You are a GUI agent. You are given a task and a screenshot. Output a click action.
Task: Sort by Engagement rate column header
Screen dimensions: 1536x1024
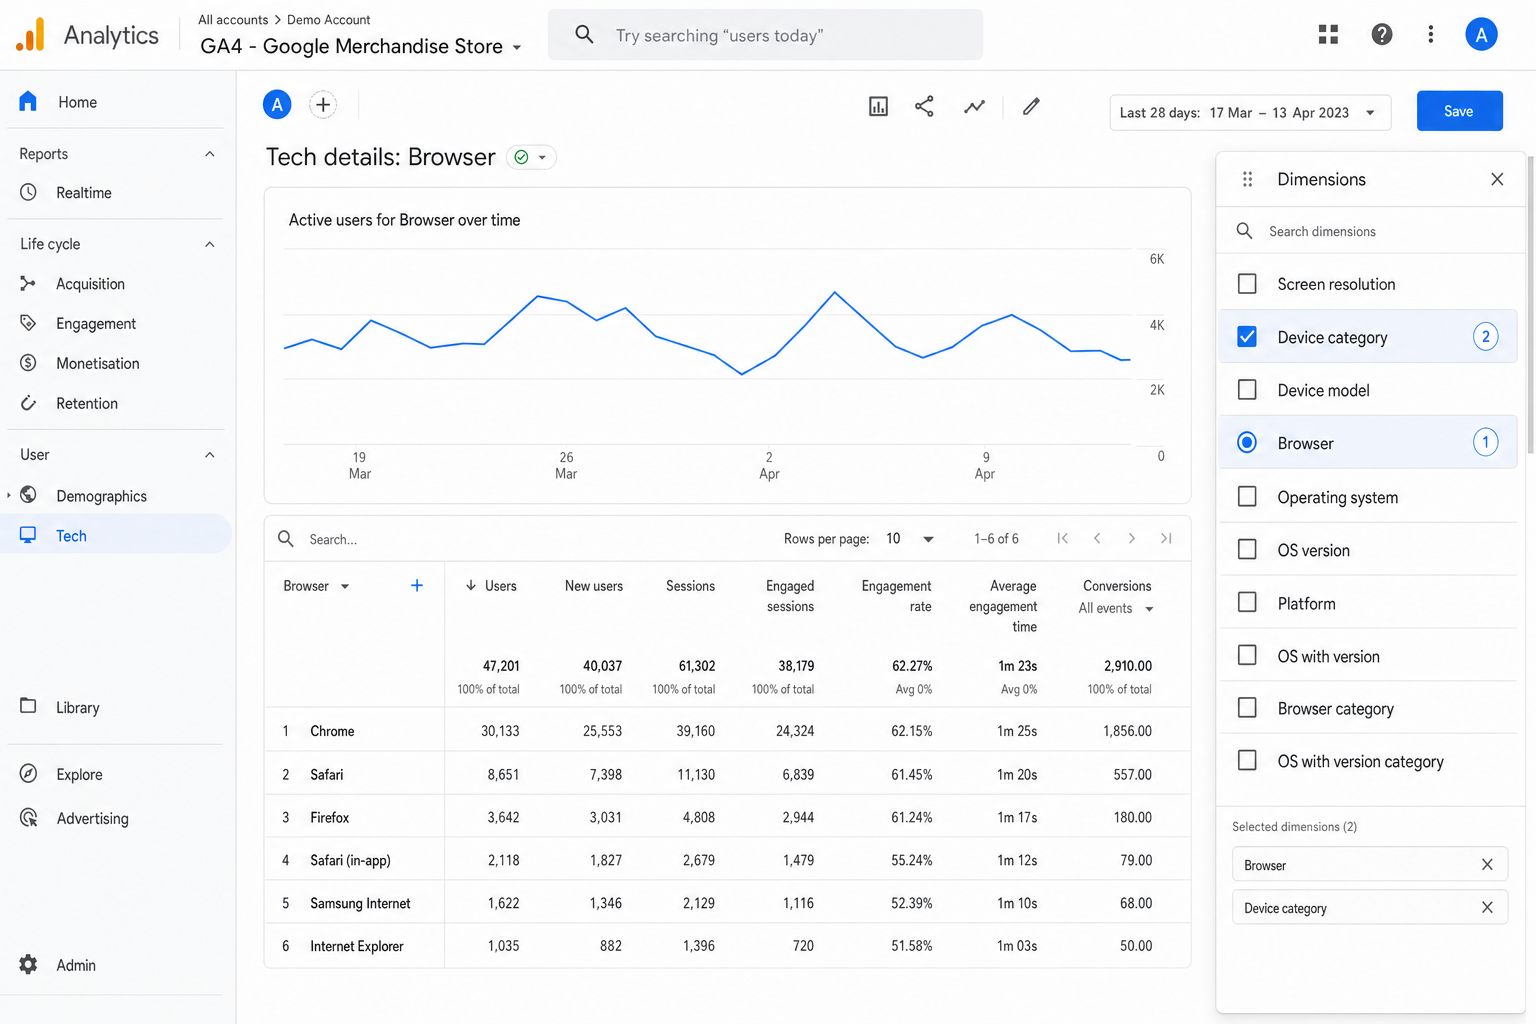(896, 596)
